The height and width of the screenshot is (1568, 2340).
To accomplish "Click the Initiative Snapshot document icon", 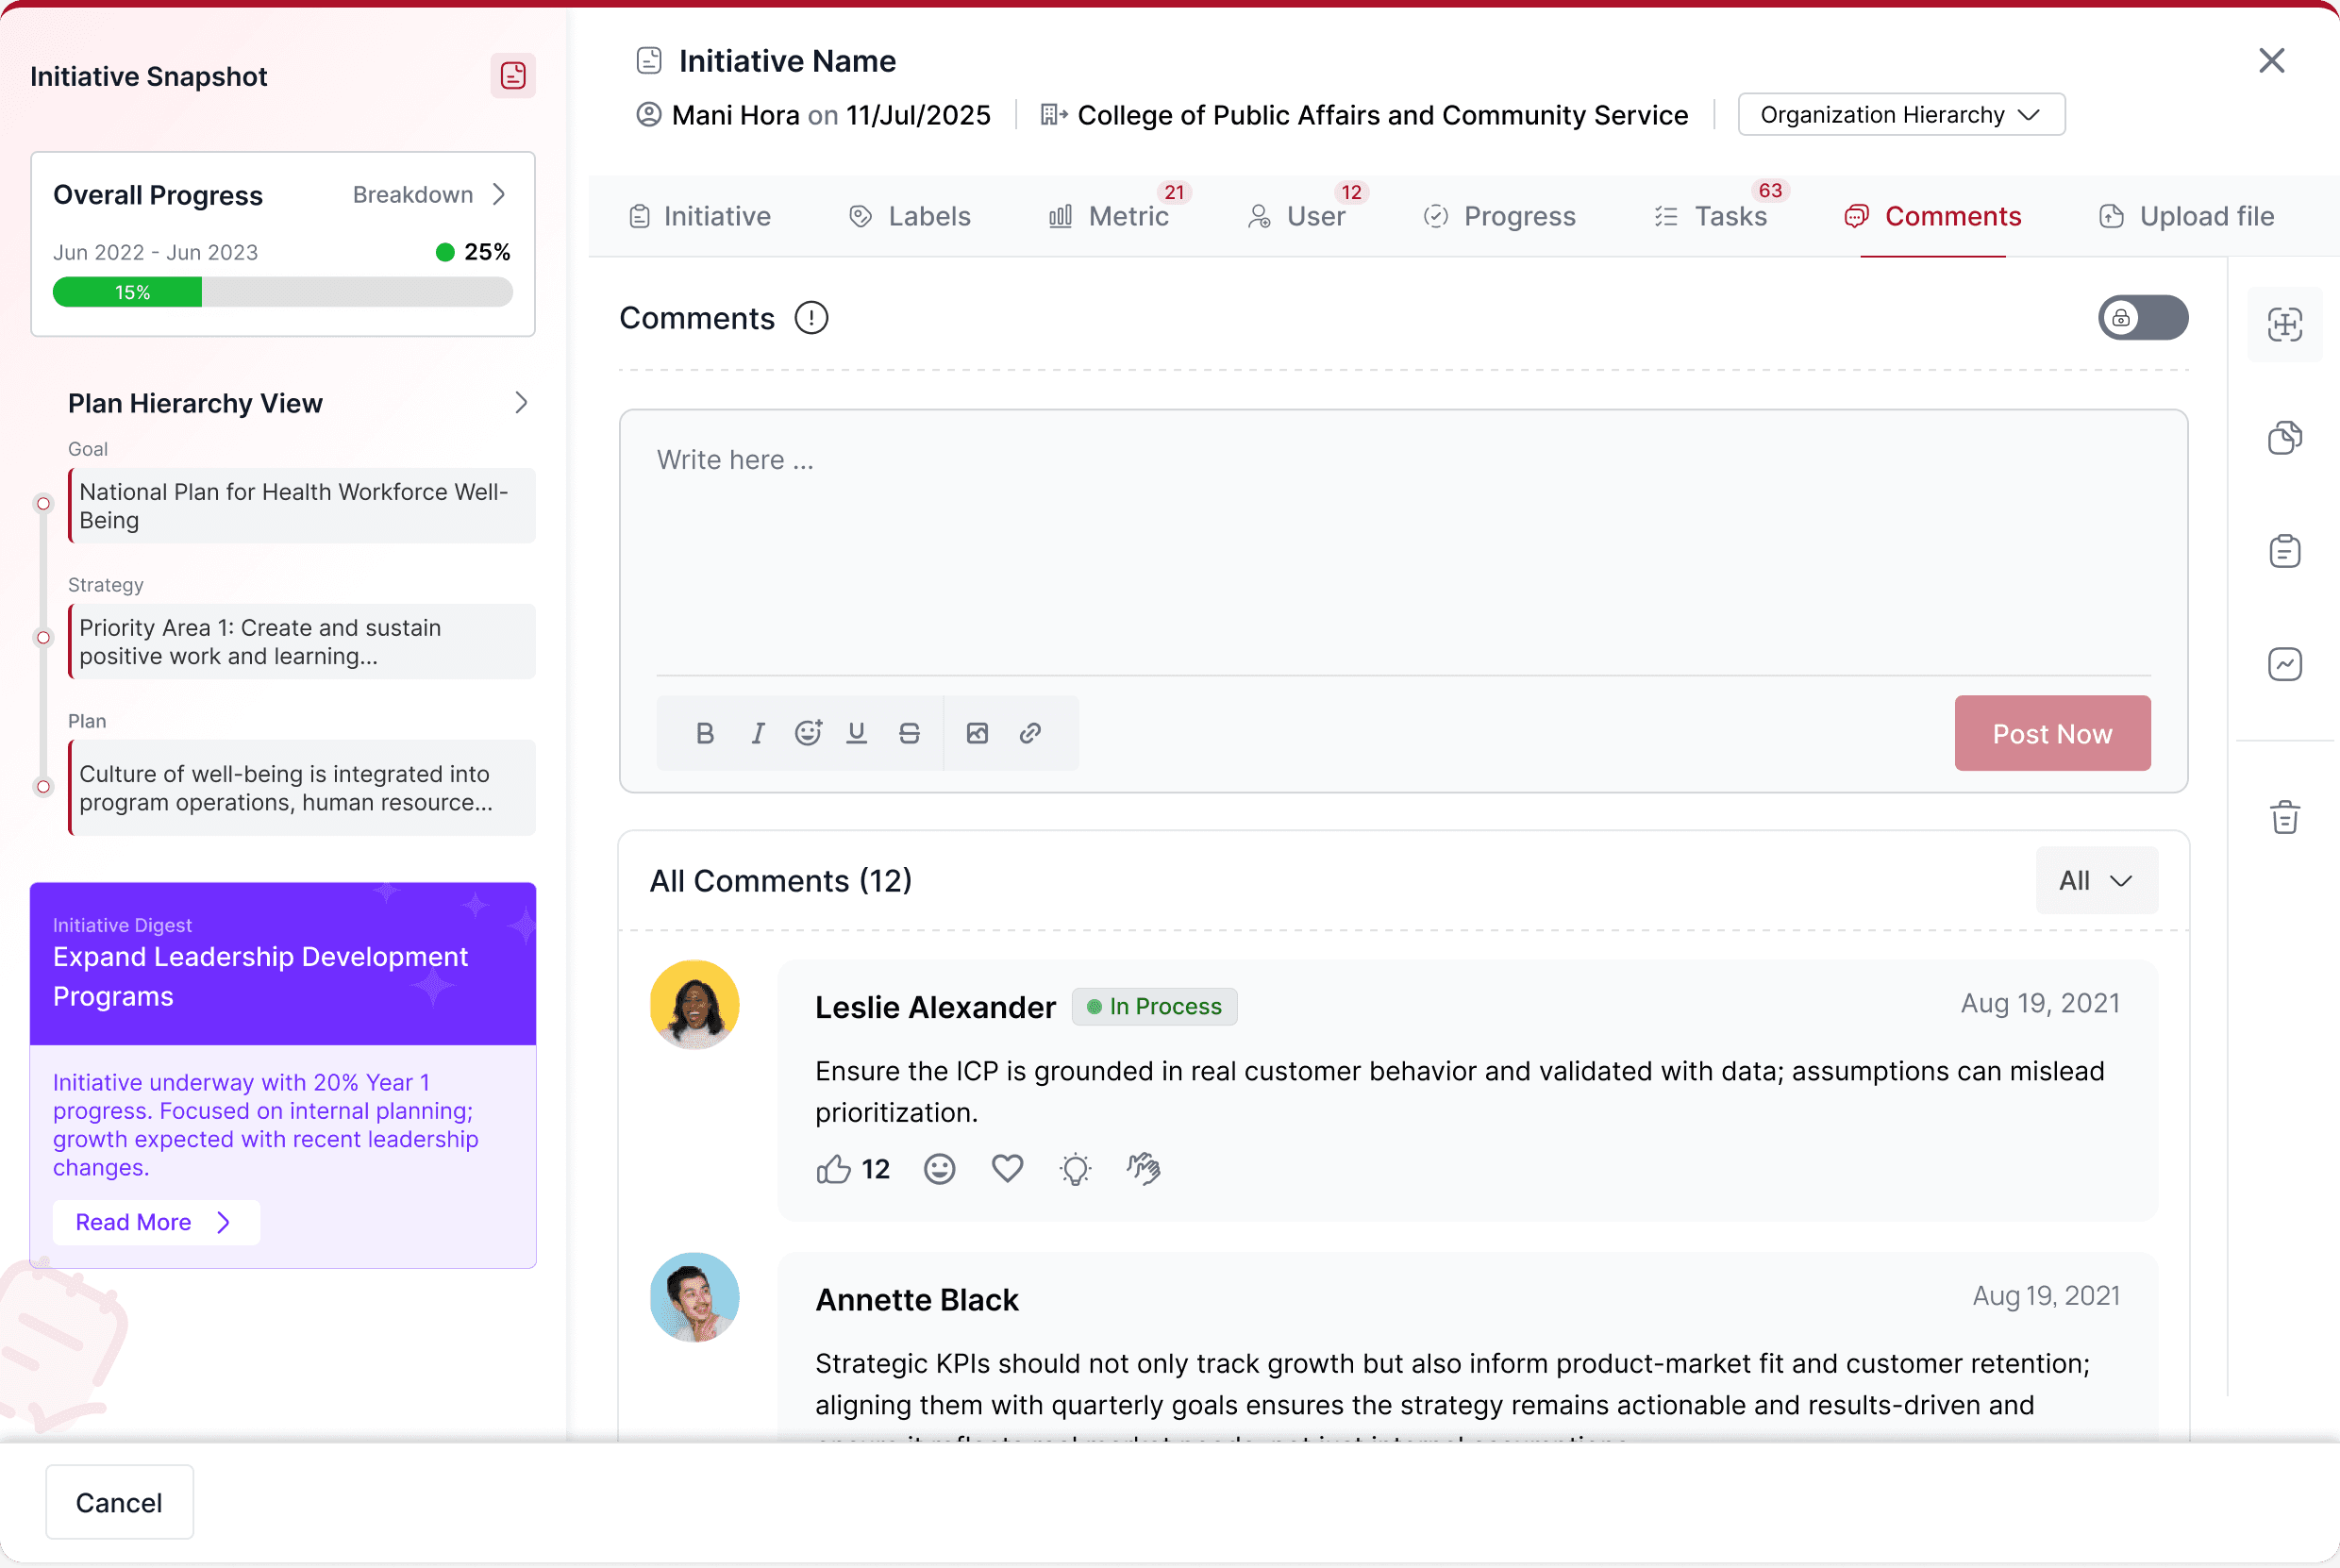I will click(x=512, y=76).
